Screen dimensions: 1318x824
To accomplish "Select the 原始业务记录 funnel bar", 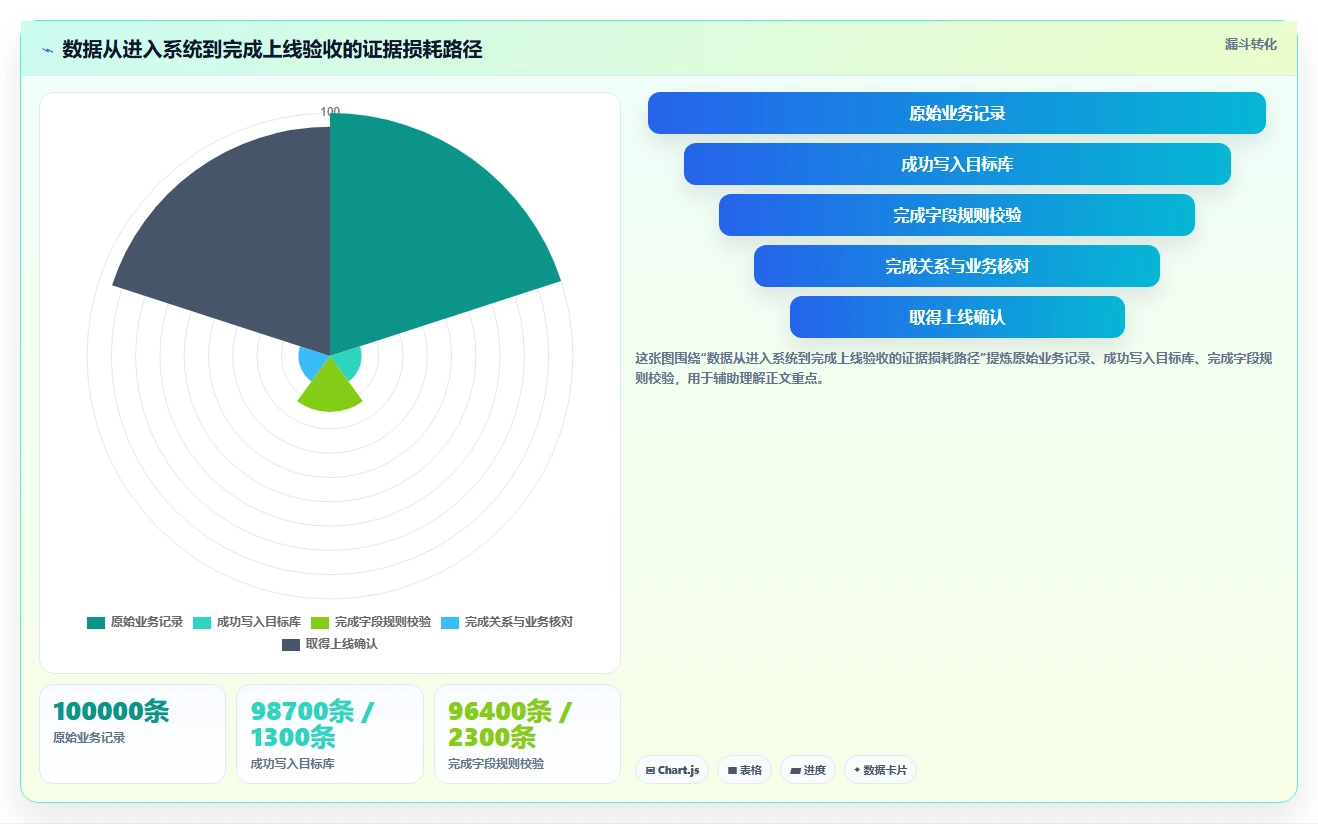I will pyautogui.click(x=957, y=113).
